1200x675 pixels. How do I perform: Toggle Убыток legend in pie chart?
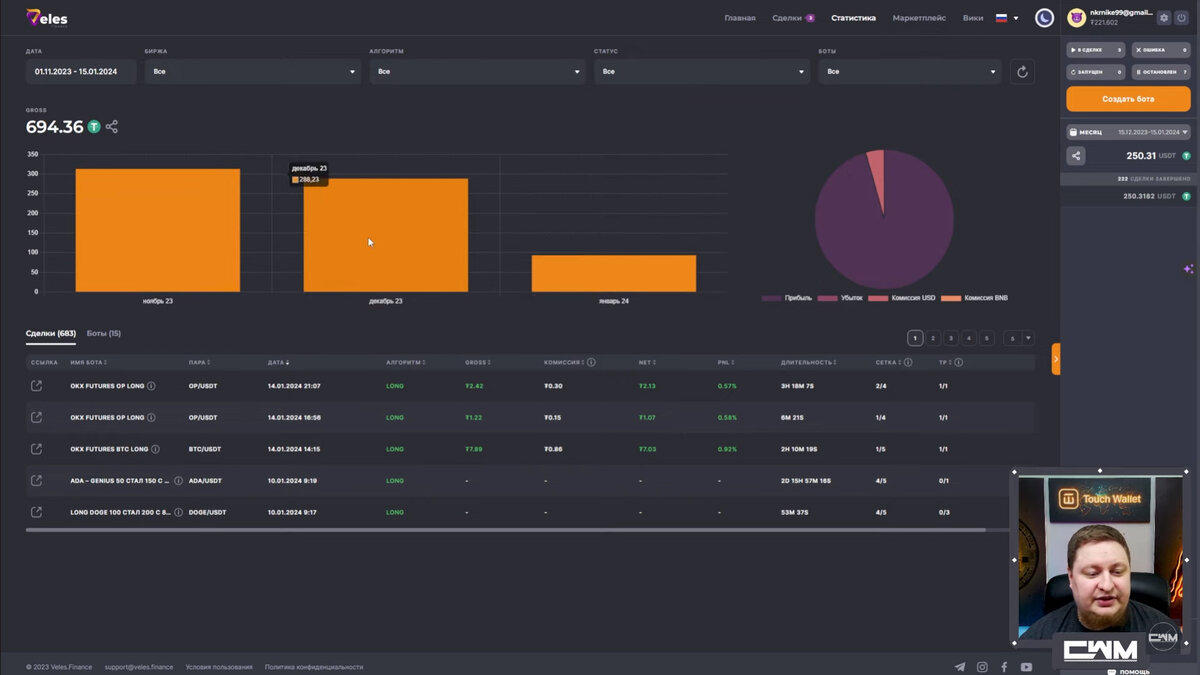click(840, 298)
